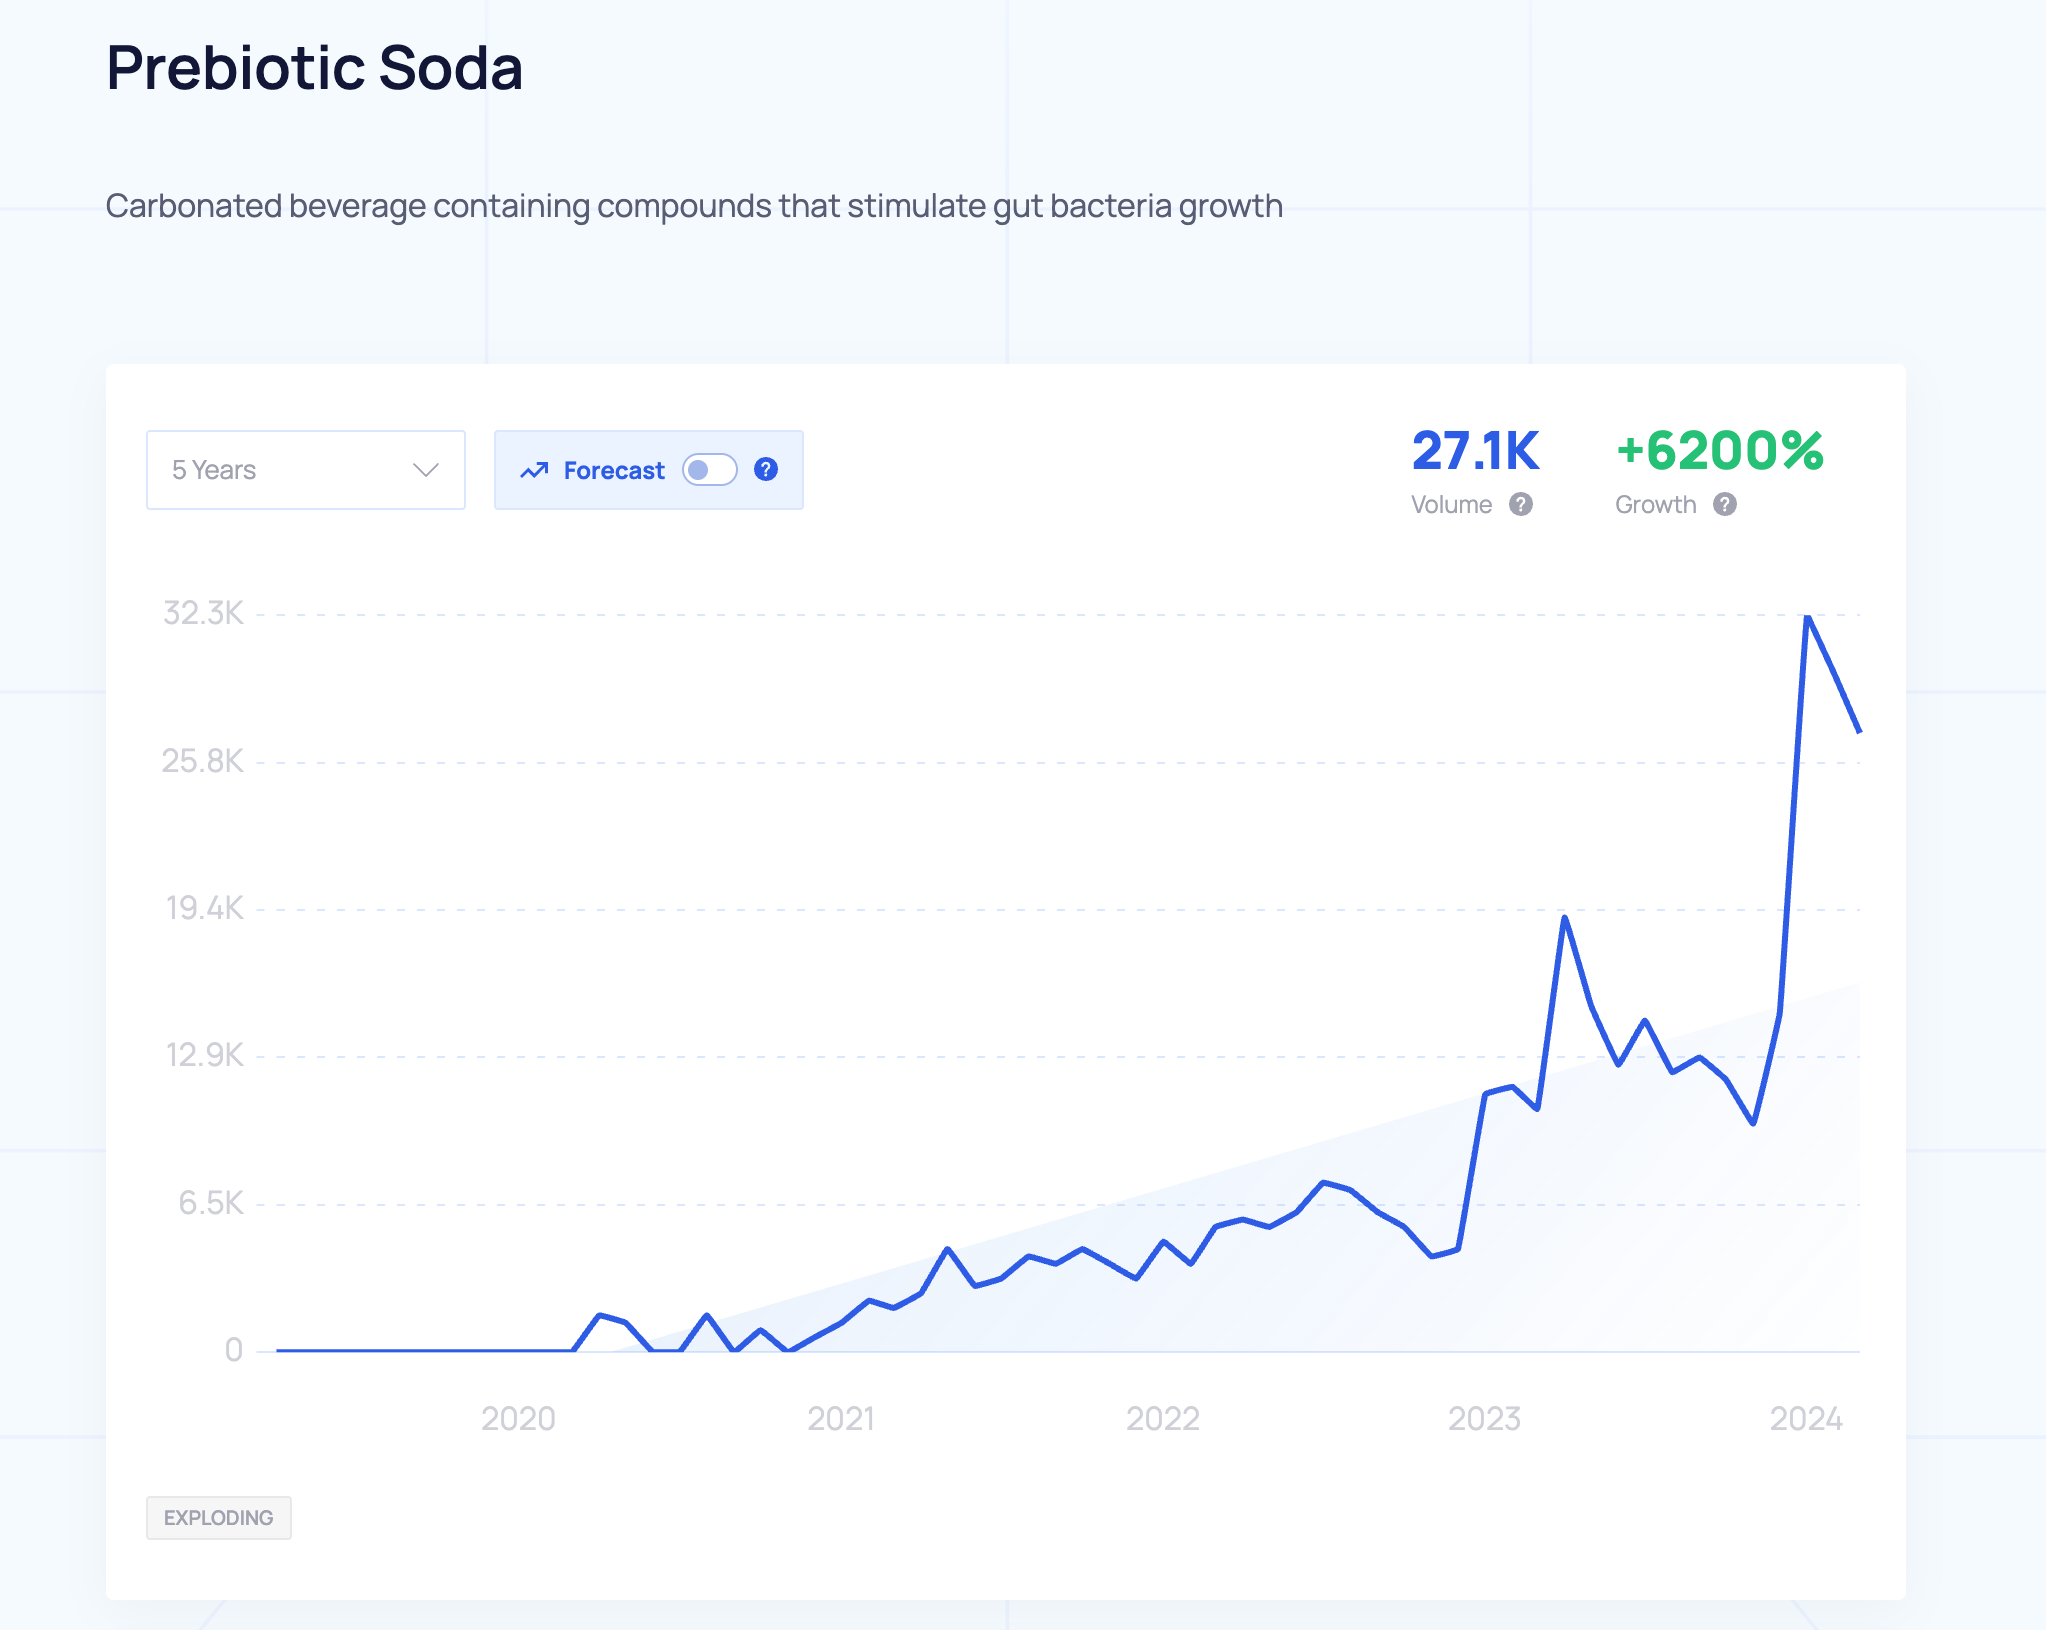Open the 5 Years timeframe dropdown
The image size is (2046, 1630).
click(305, 470)
